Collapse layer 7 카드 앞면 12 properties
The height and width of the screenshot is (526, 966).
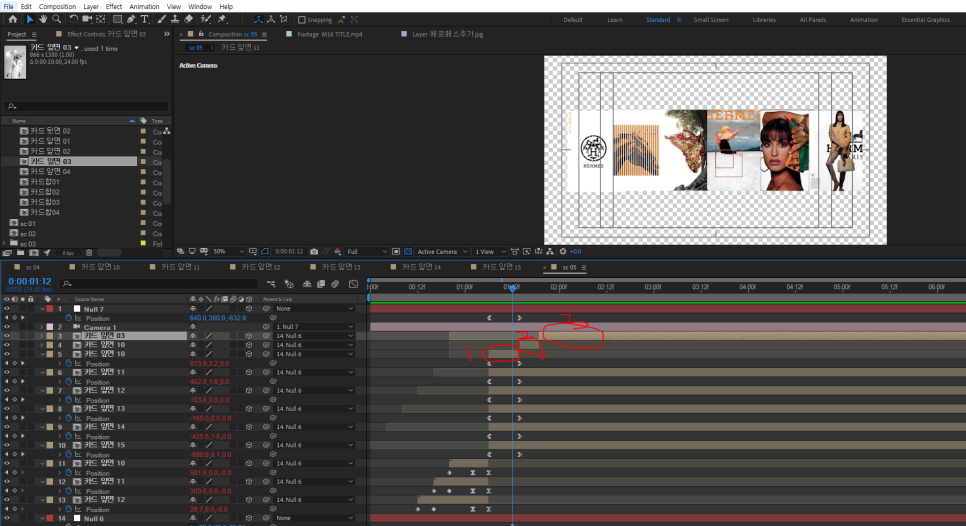(x=42, y=391)
